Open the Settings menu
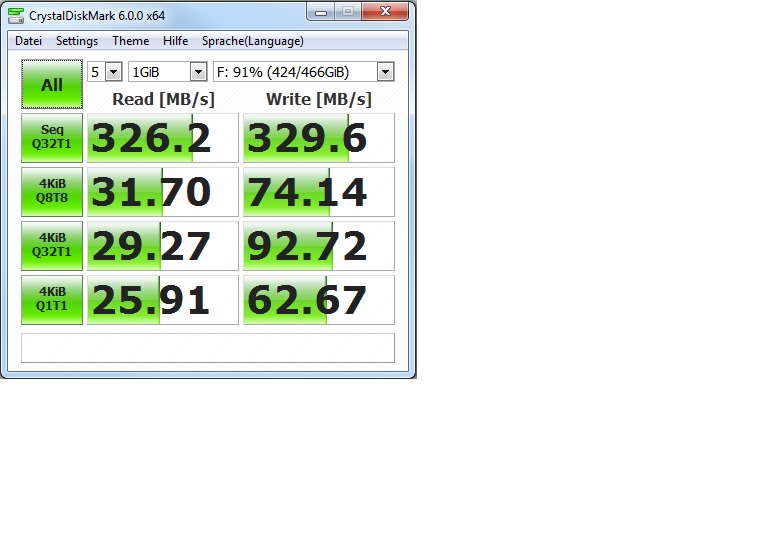Screen dimensions: 781x536 point(77,41)
